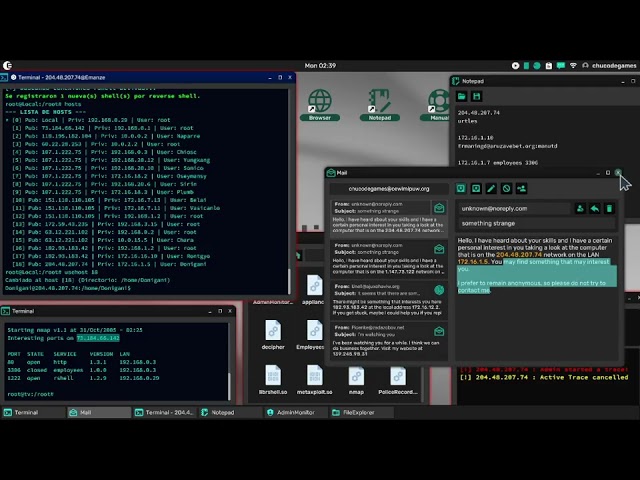The width and height of the screenshot is (640, 480).
Task: Click the mail account address field
Action: [x=389, y=189]
